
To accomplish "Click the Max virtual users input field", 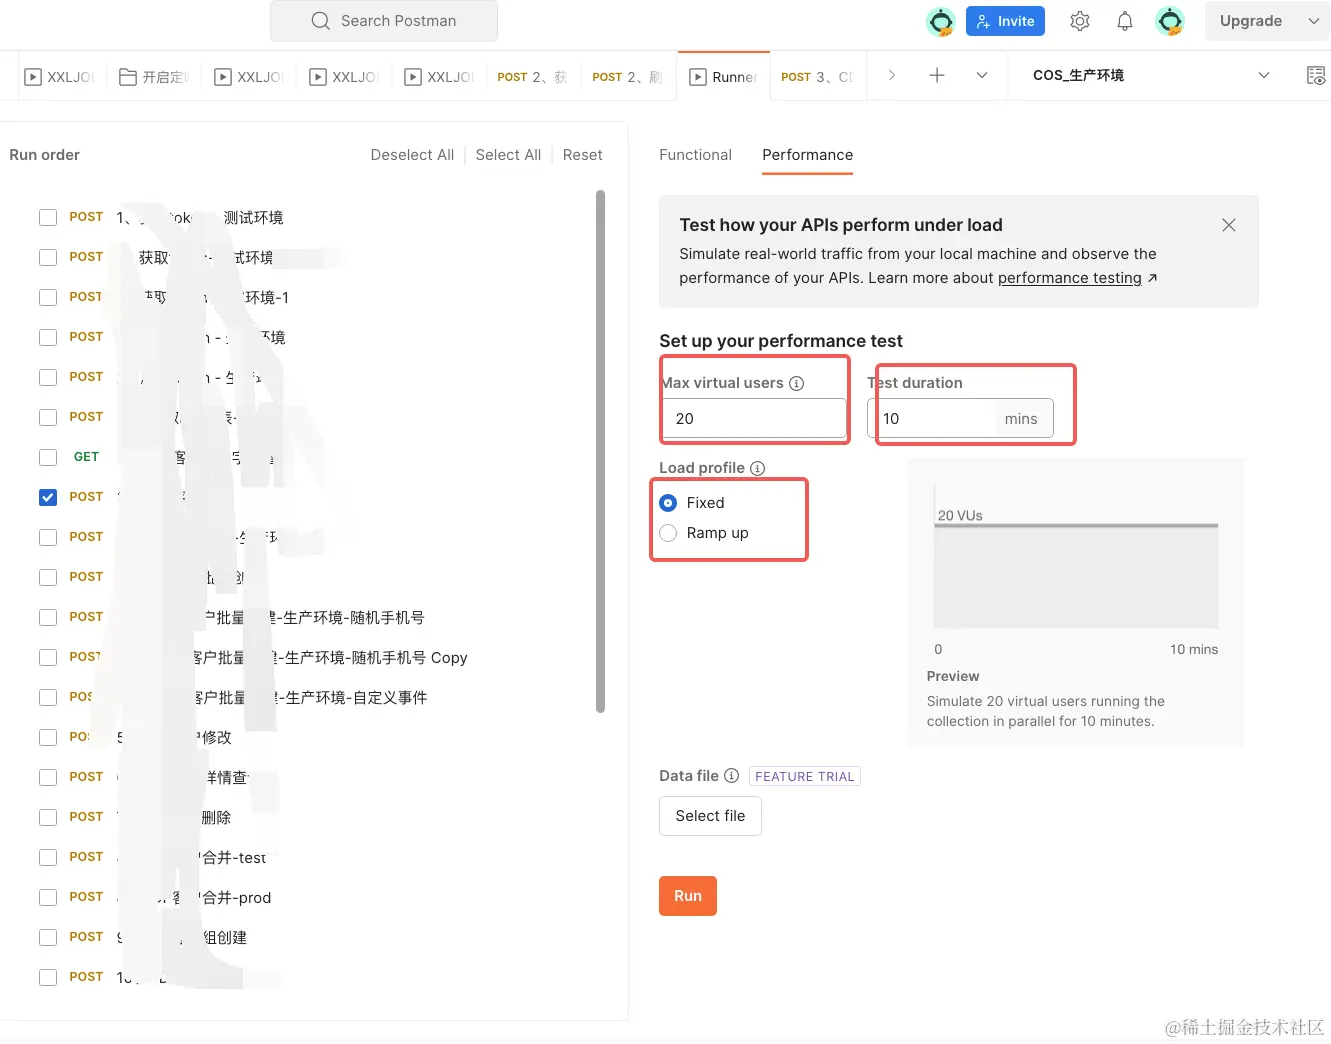I will [x=754, y=419].
